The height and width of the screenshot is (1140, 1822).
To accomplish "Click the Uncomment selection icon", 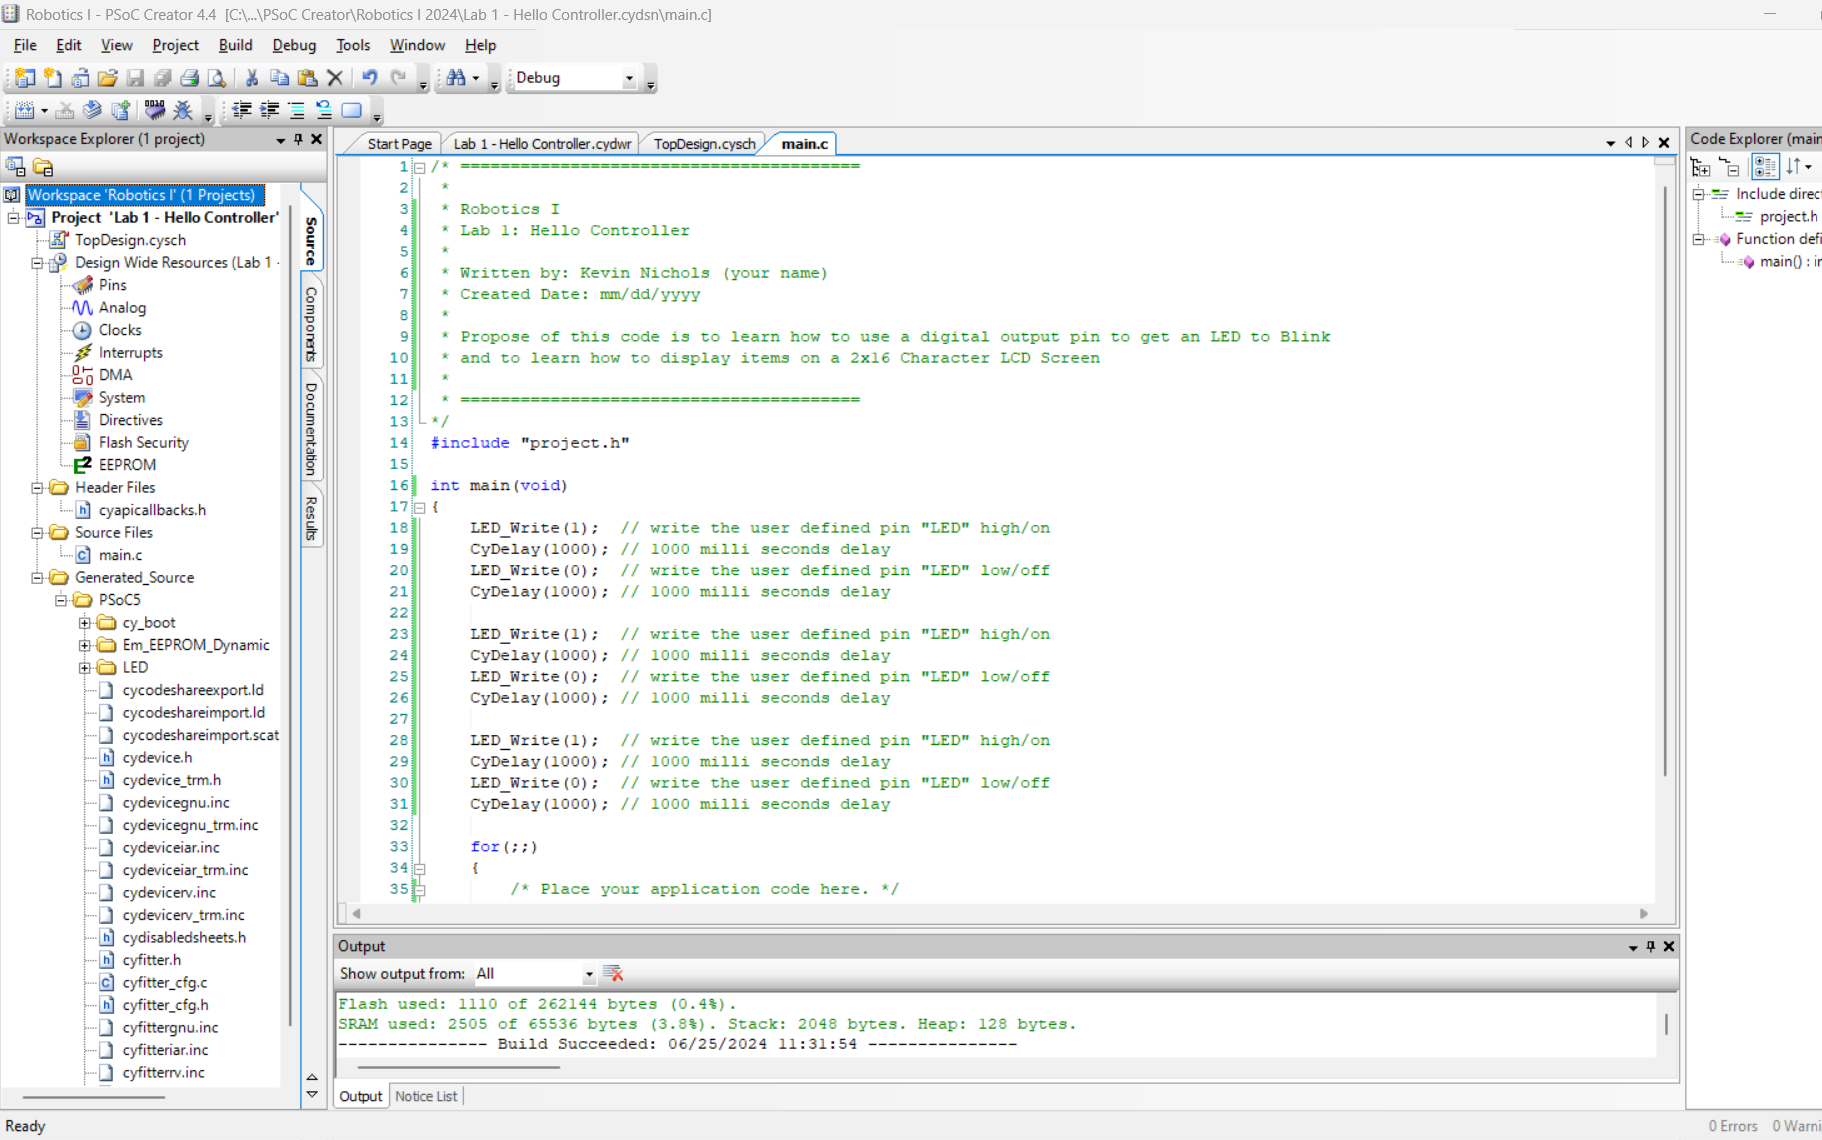I will click(323, 111).
